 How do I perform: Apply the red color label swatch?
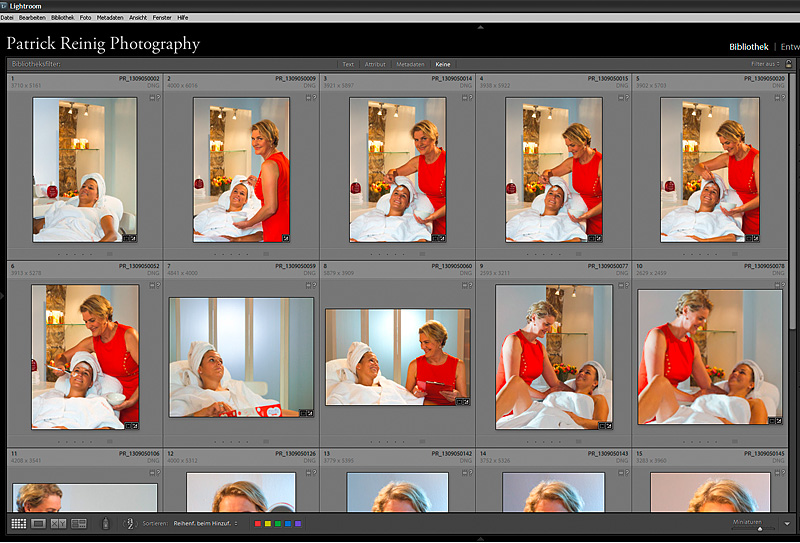coord(258,524)
